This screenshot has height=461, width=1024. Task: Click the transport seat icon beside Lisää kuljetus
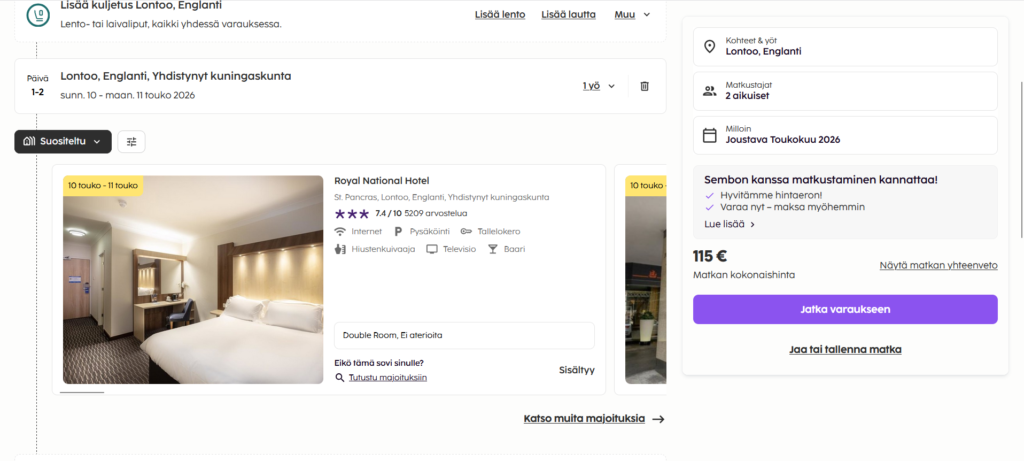point(38,14)
